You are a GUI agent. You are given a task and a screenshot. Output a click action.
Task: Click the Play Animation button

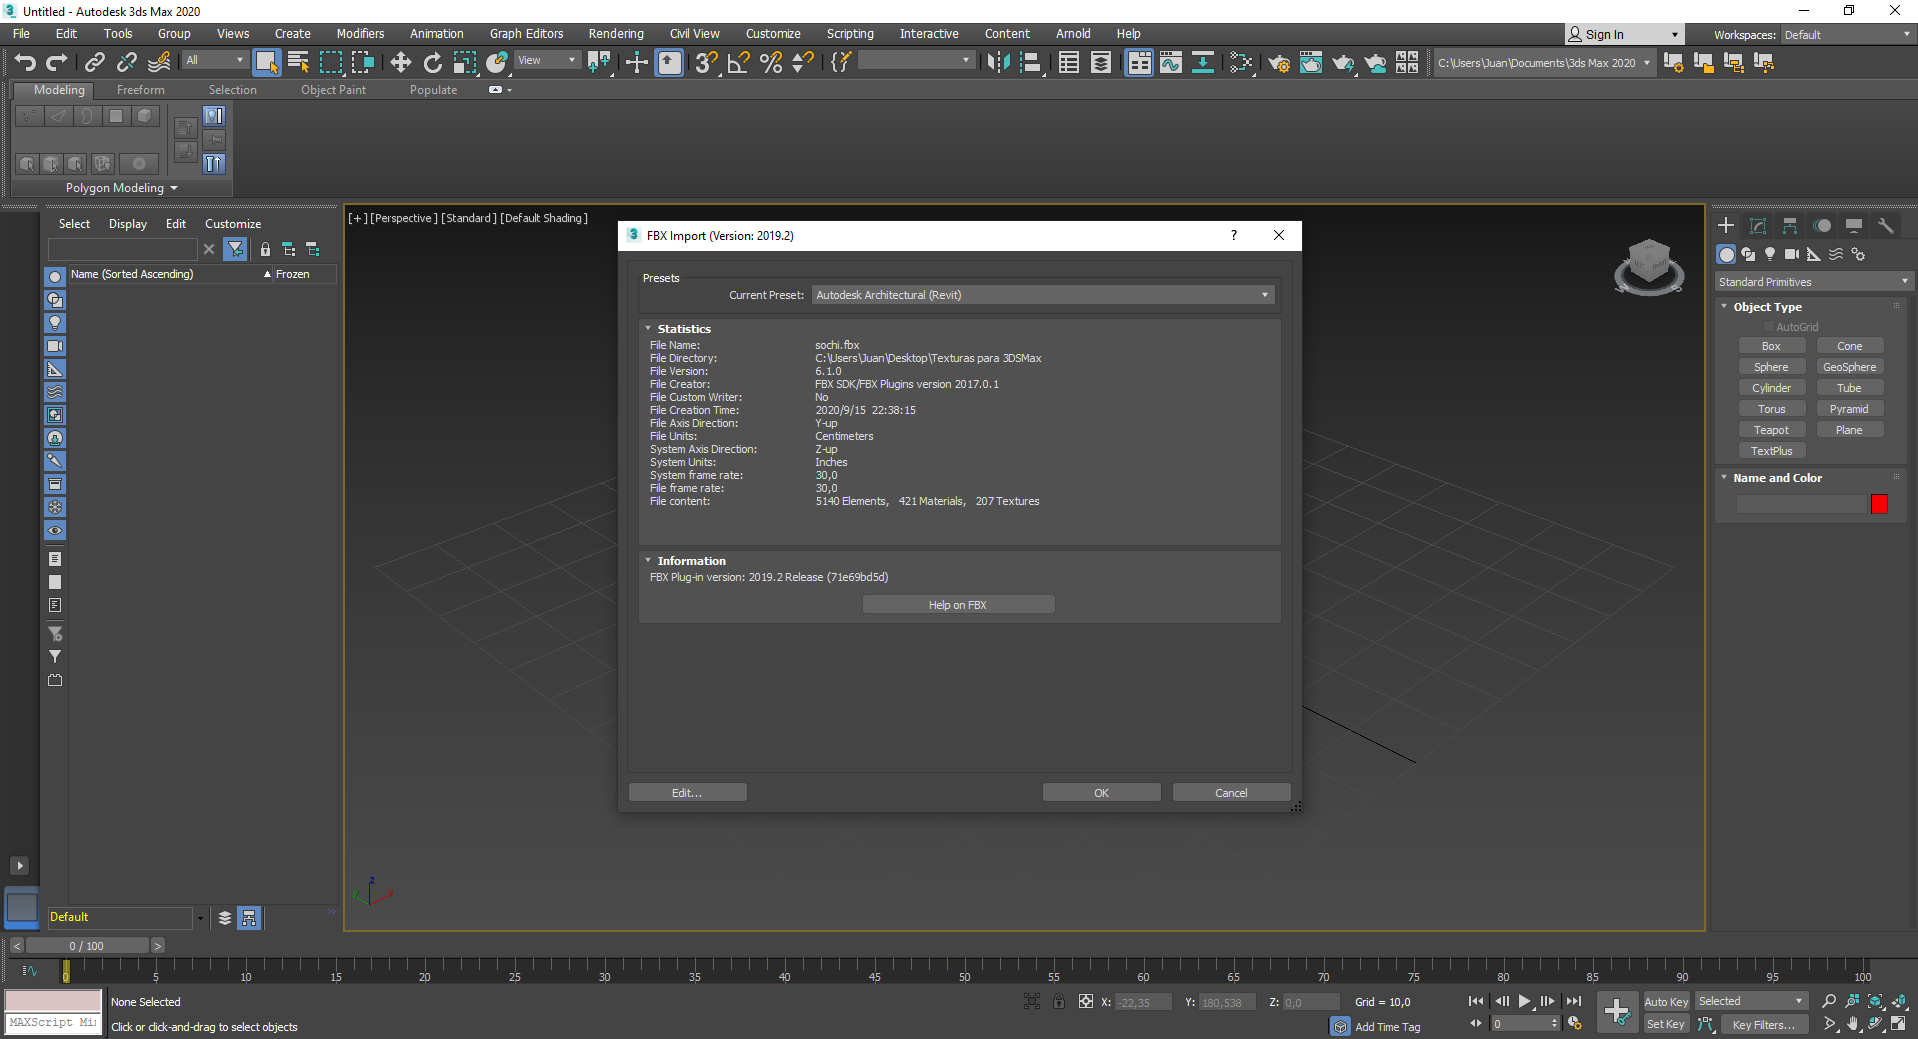(1525, 1001)
